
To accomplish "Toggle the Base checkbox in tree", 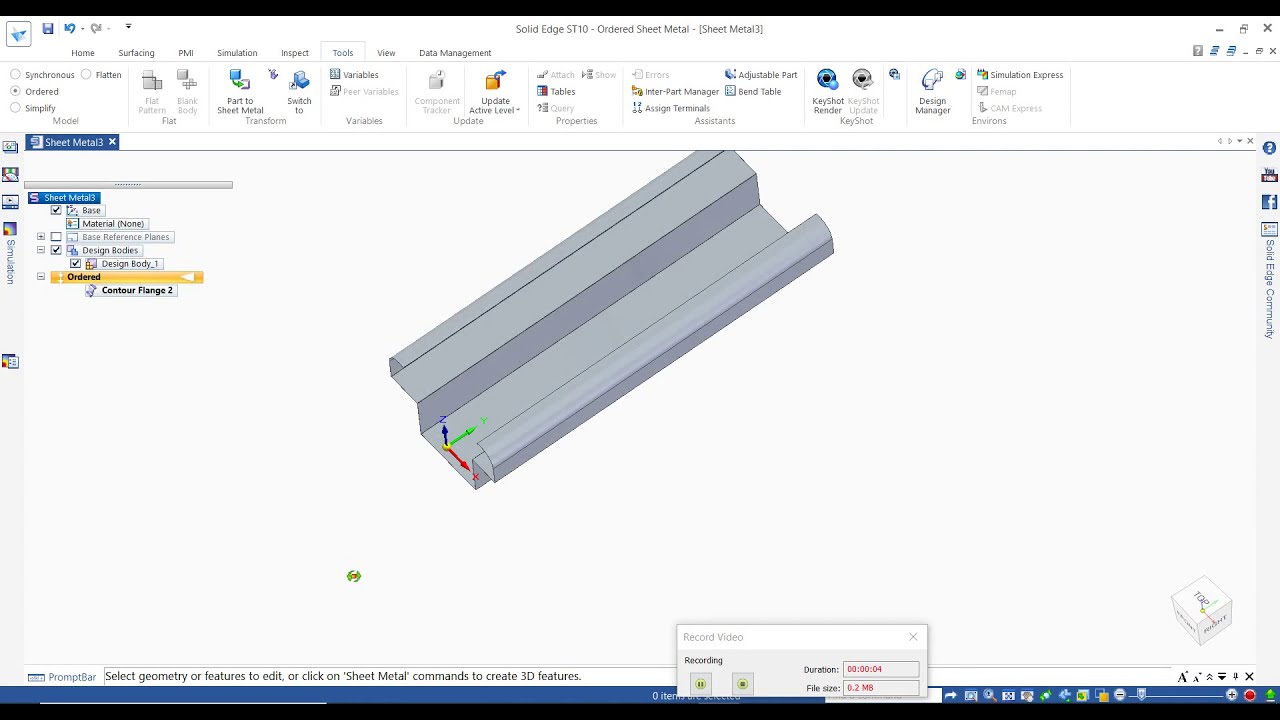I will pos(56,210).
